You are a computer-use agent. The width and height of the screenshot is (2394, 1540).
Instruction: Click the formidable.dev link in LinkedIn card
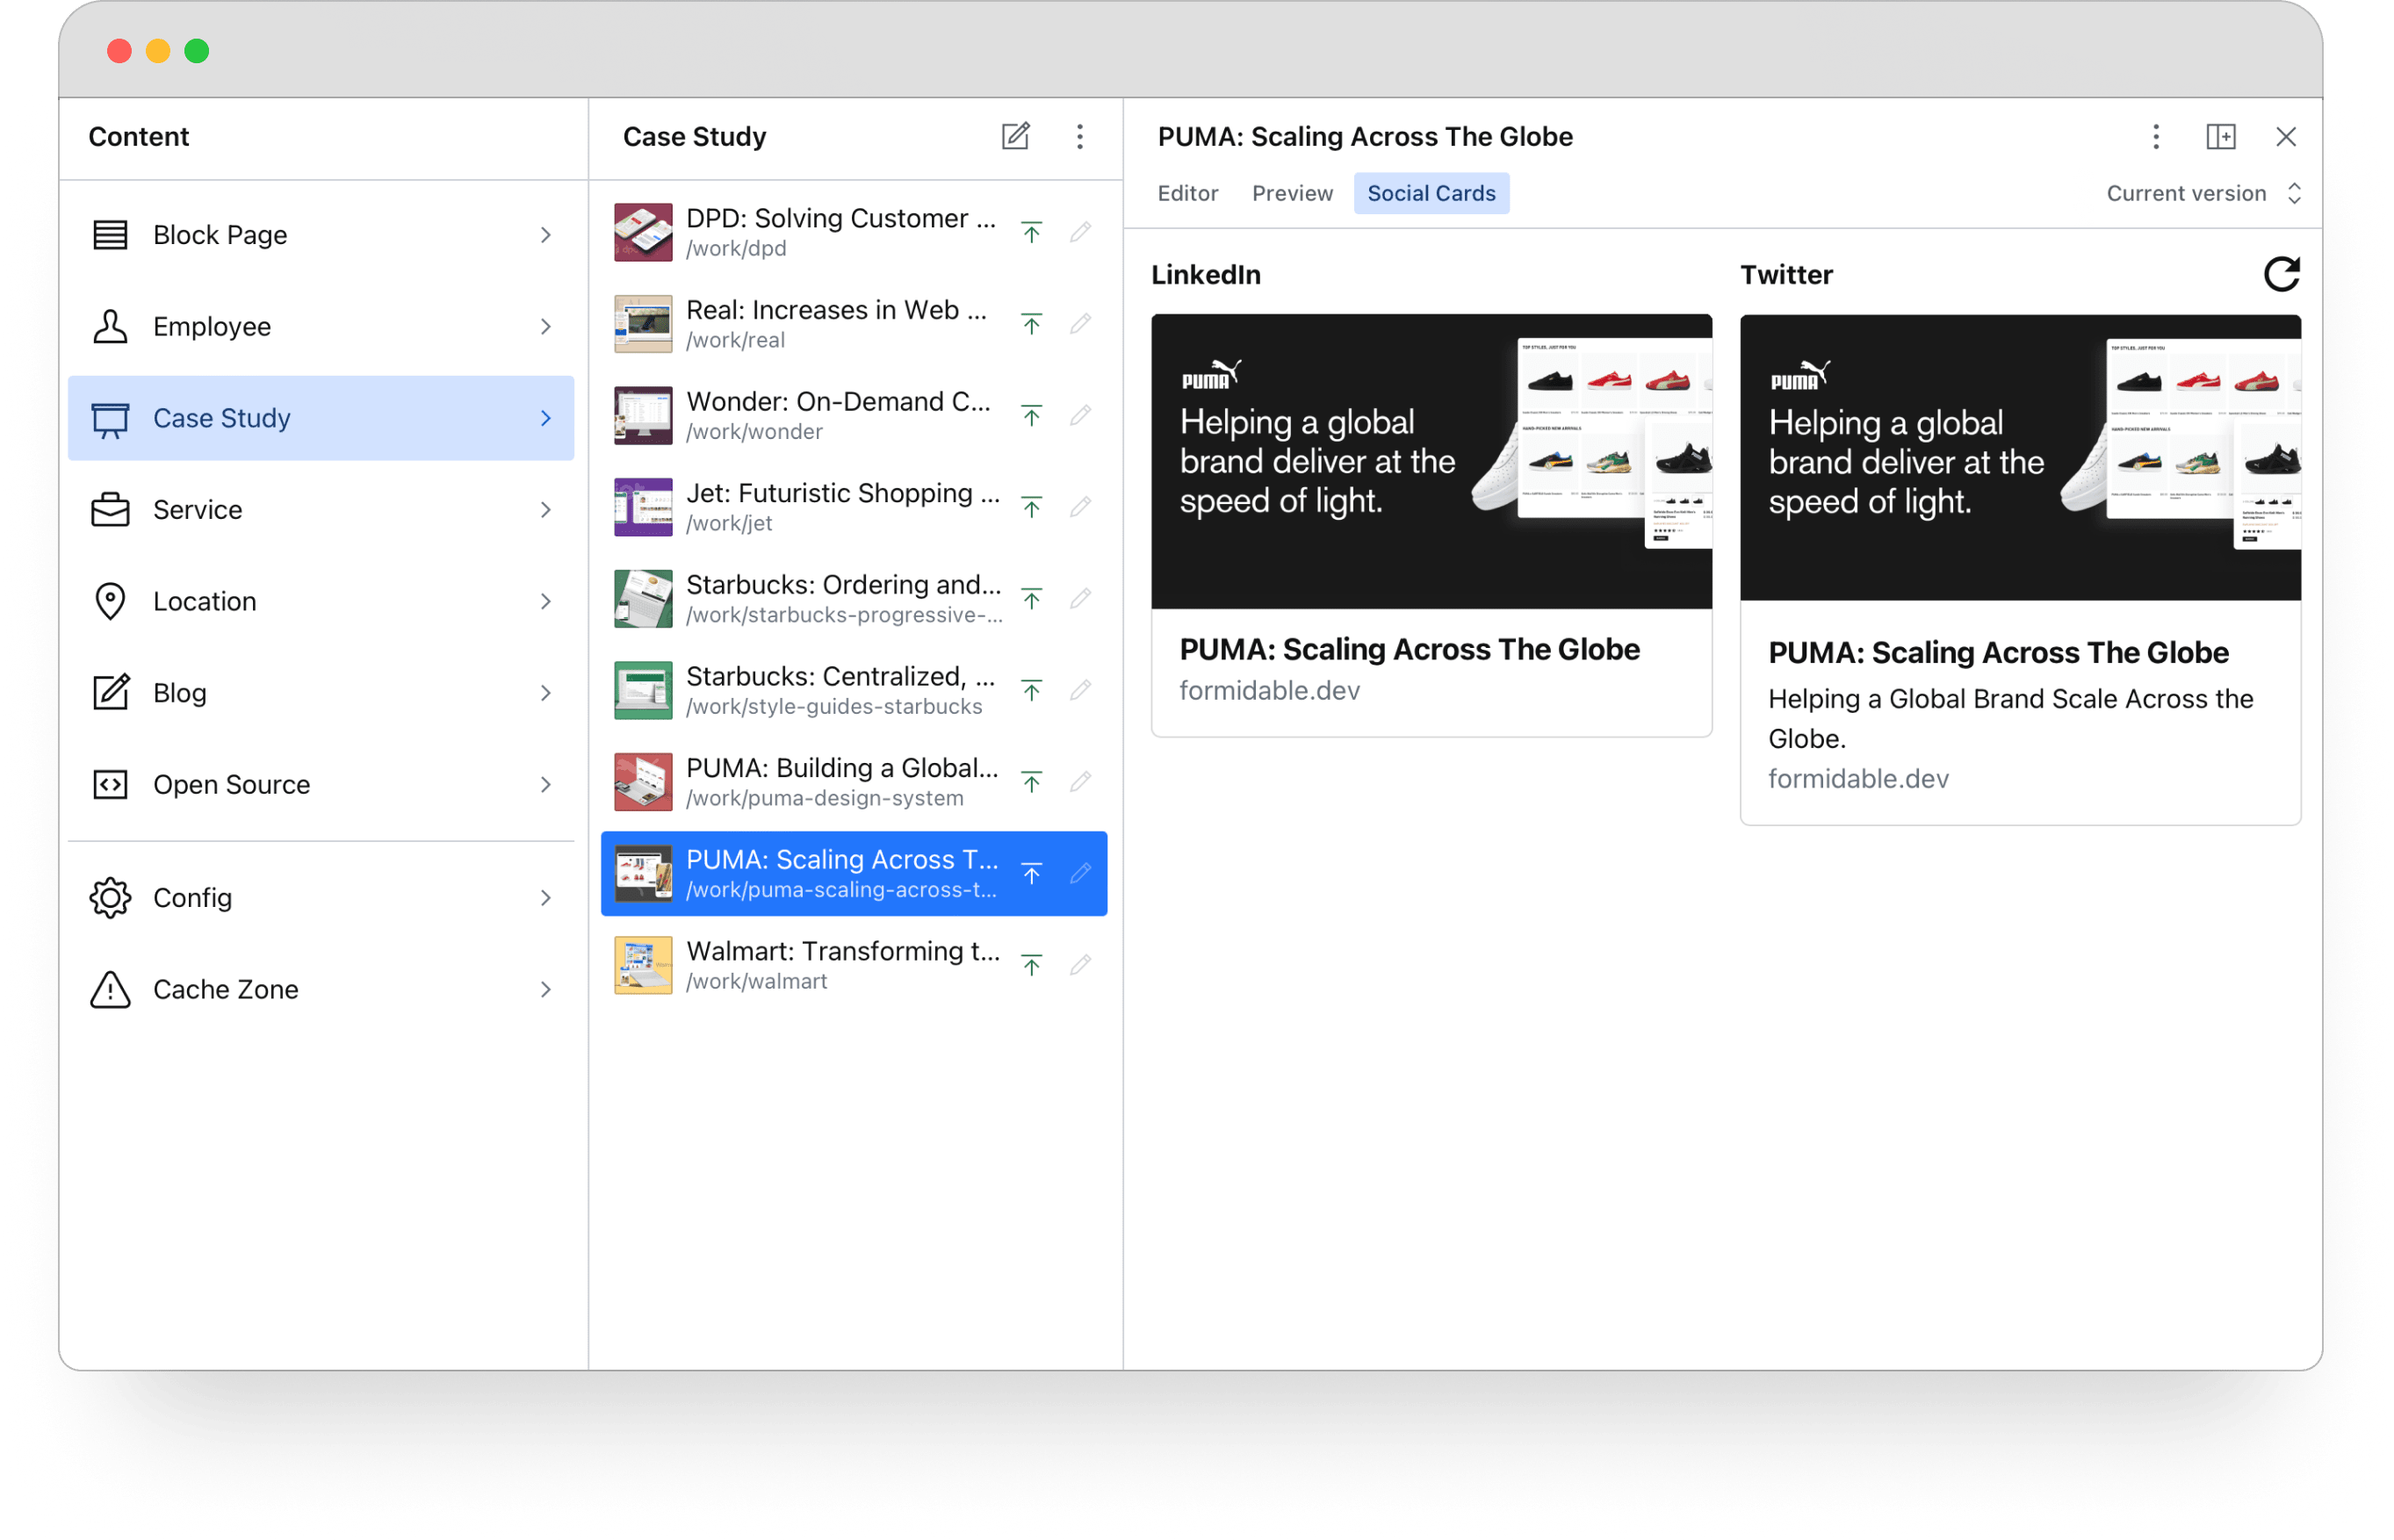[1270, 691]
